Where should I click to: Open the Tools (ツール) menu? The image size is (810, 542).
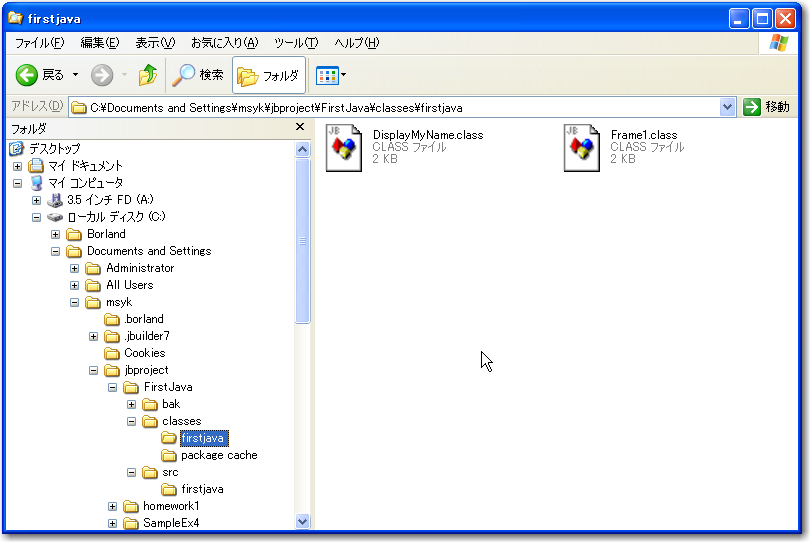click(x=295, y=43)
